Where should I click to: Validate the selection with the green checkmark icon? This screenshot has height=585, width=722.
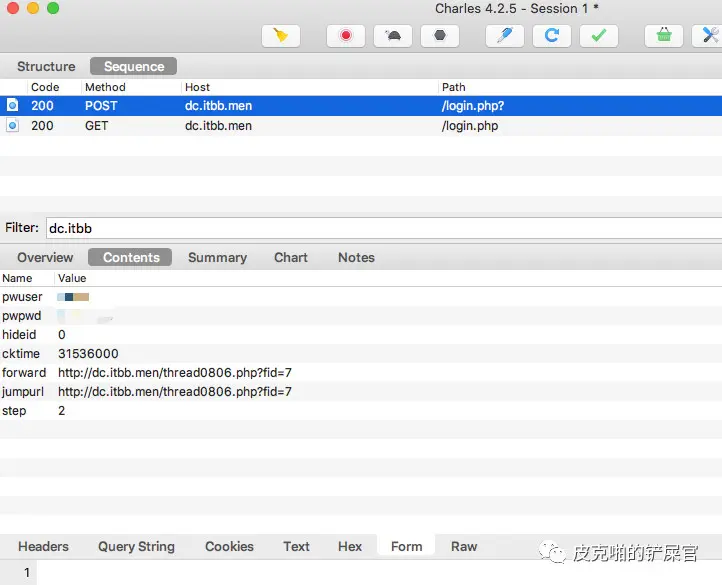[599, 36]
